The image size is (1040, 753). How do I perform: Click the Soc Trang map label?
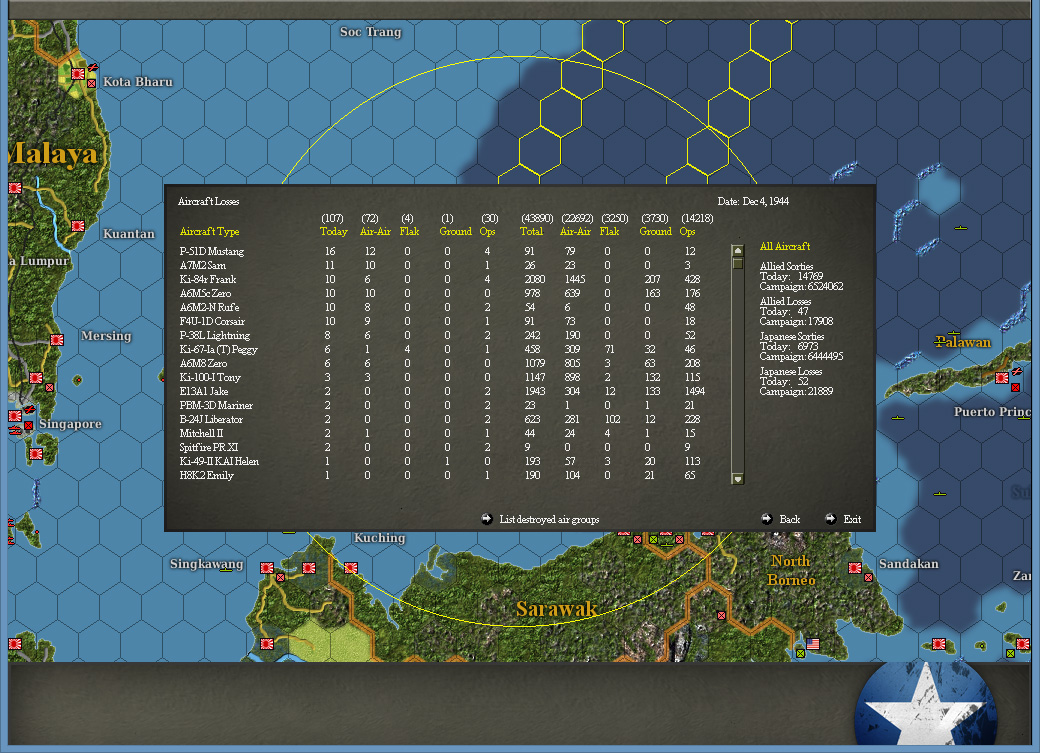[371, 32]
